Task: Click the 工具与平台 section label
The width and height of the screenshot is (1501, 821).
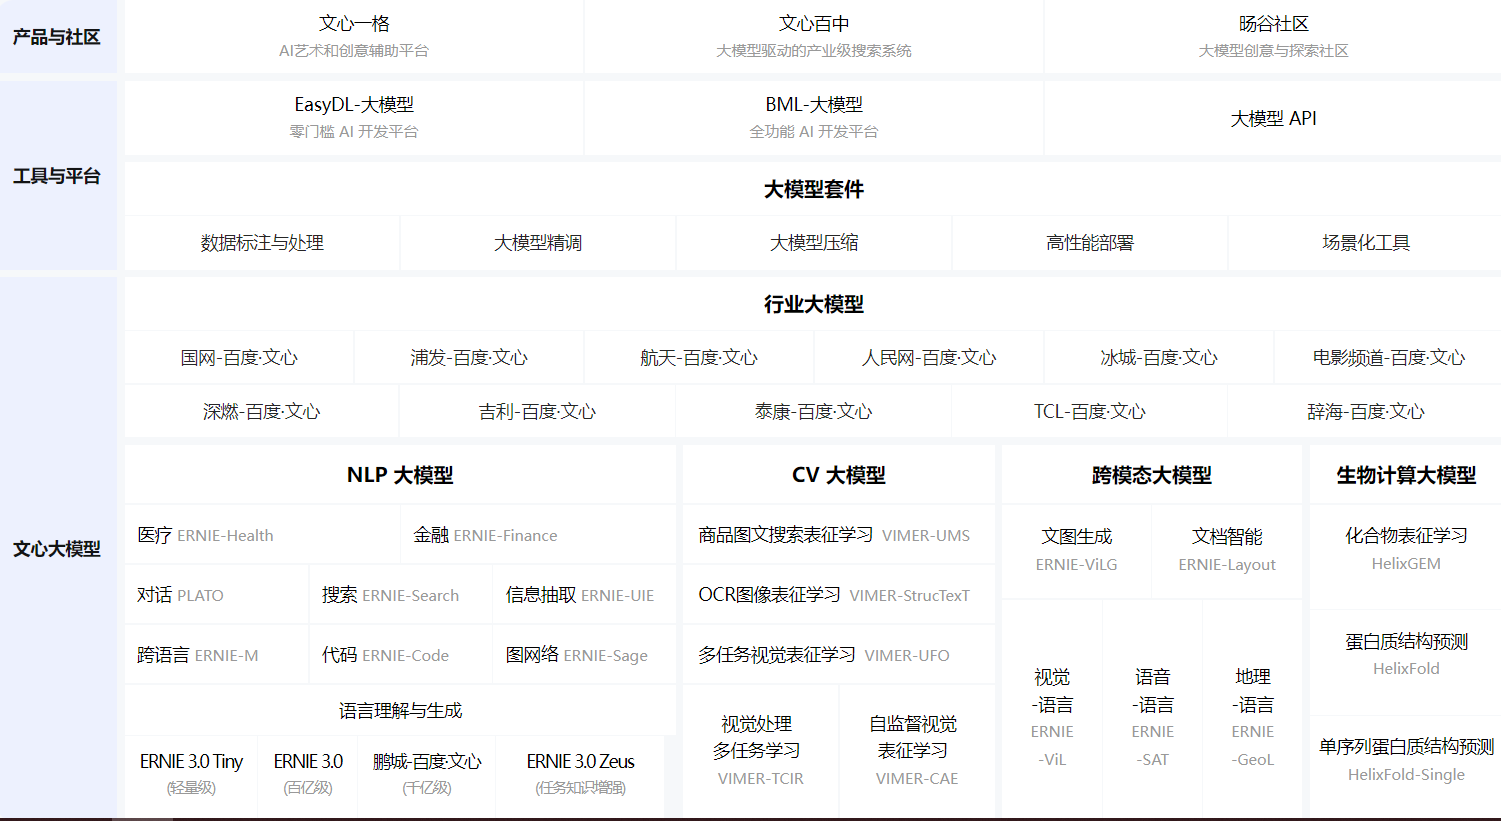Action: click(57, 176)
